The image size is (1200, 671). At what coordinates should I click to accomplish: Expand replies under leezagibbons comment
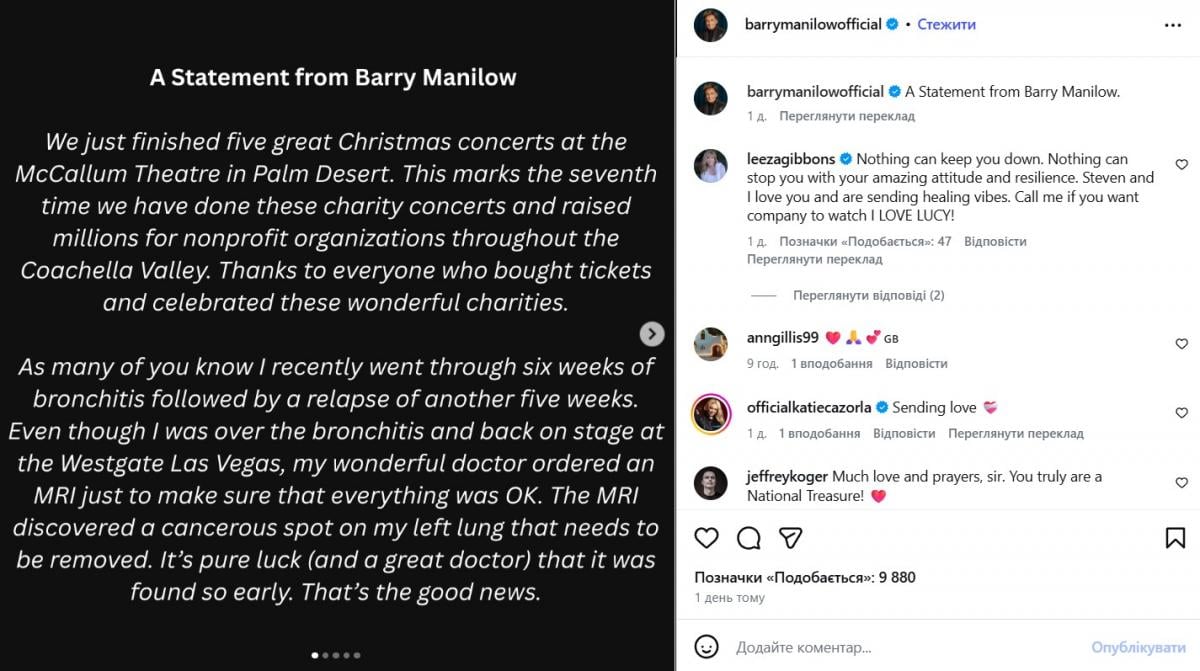[868, 295]
